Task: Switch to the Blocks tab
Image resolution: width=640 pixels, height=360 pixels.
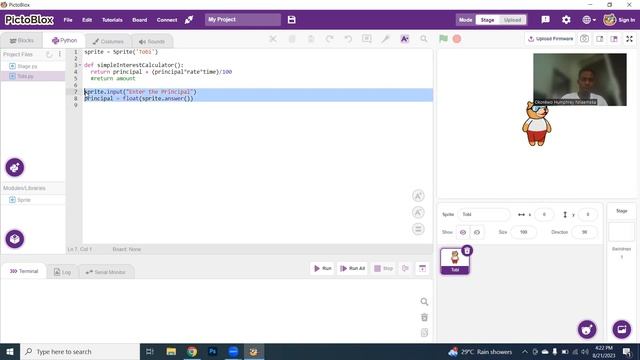Action: point(22,41)
